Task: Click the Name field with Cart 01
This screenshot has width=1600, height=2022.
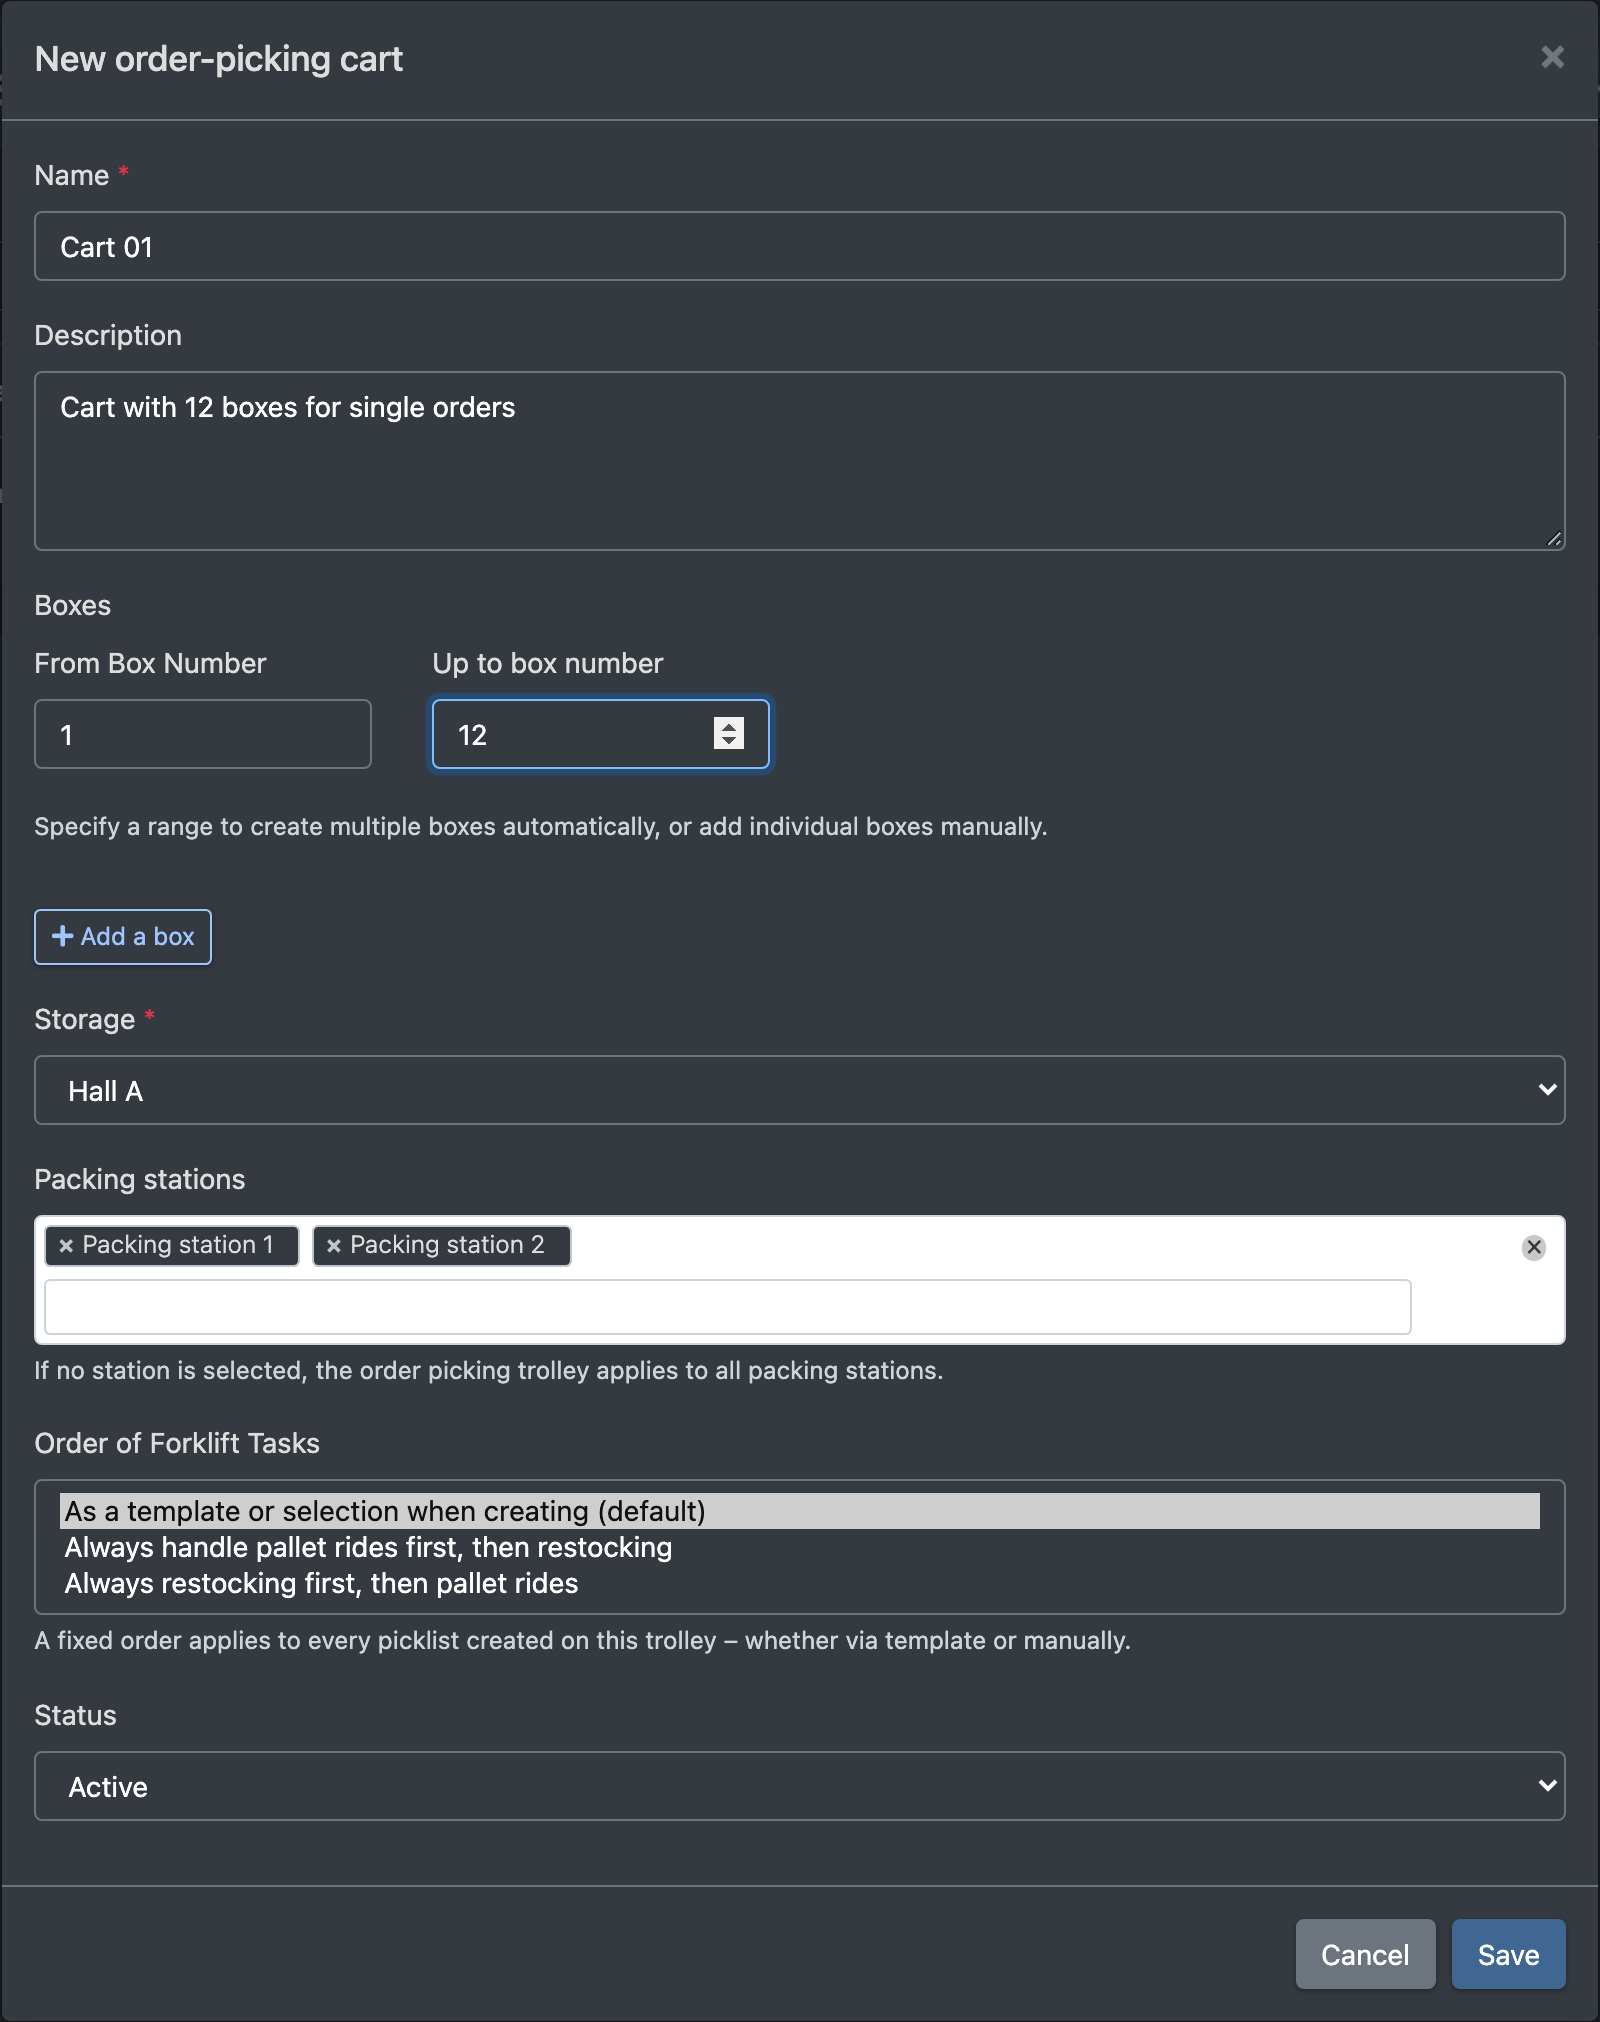Action: coord(800,246)
